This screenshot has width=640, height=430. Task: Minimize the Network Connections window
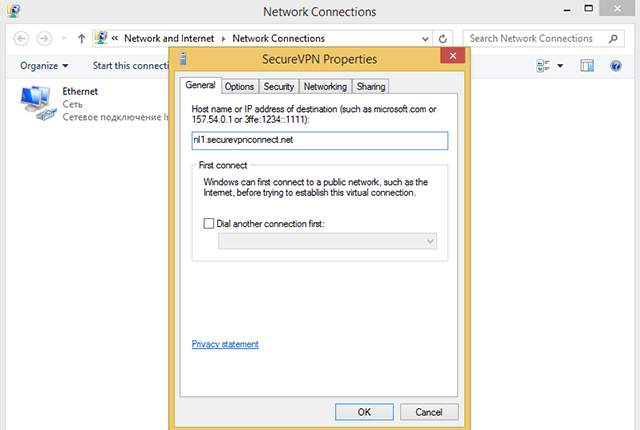[x=567, y=10]
